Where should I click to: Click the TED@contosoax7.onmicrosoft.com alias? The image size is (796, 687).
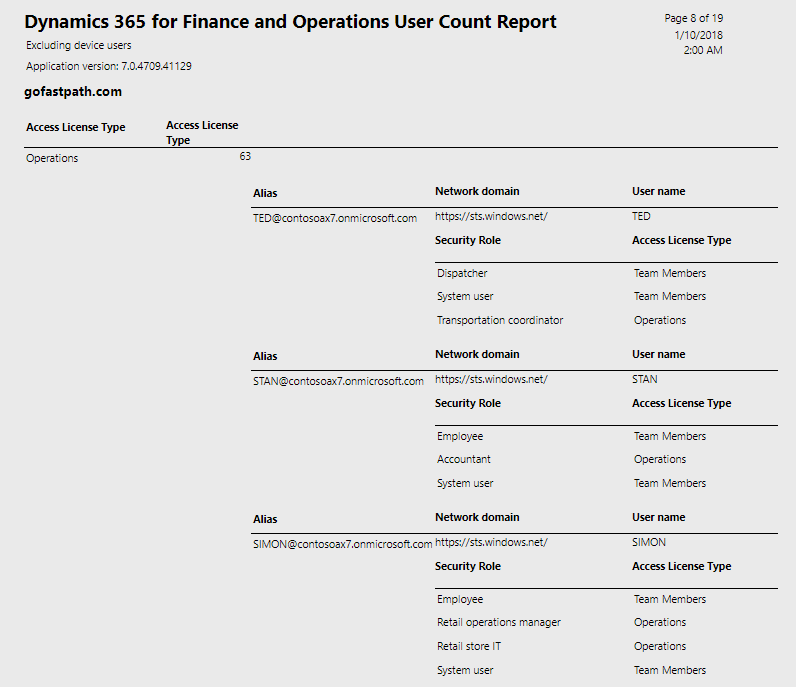tap(335, 218)
